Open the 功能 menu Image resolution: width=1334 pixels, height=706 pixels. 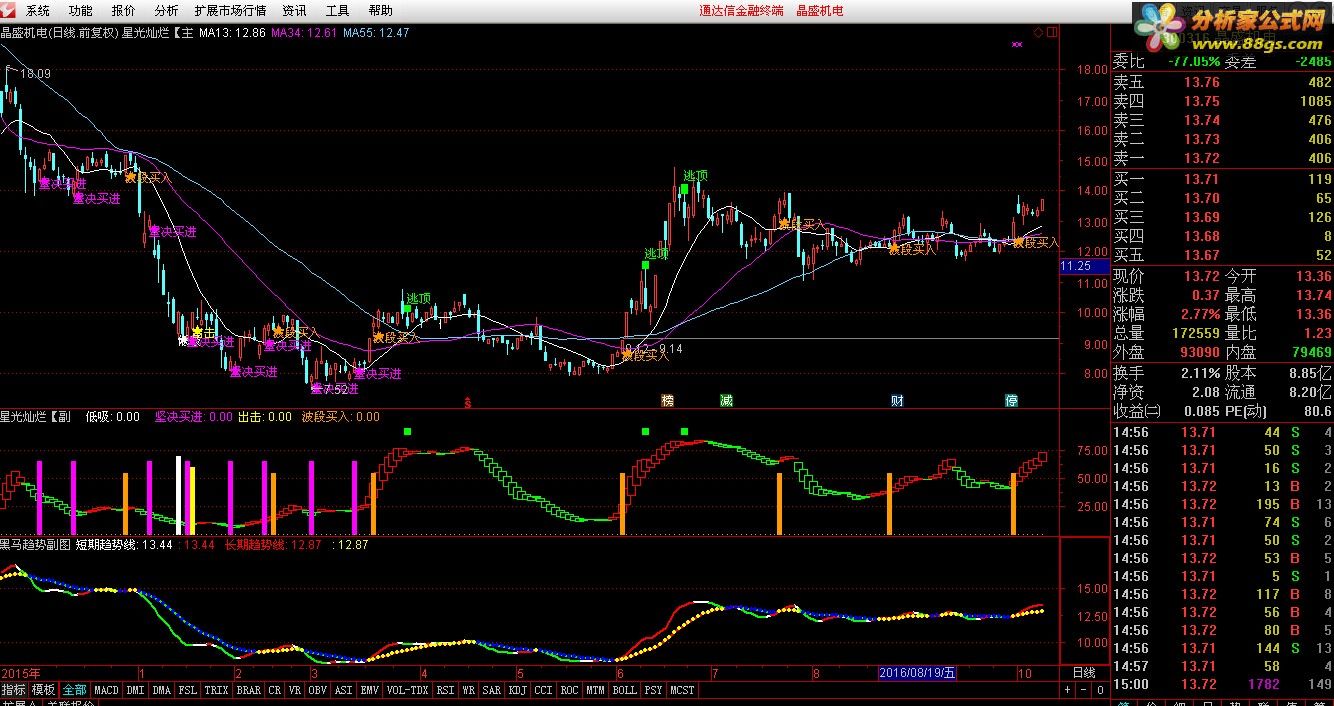(81, 11)
